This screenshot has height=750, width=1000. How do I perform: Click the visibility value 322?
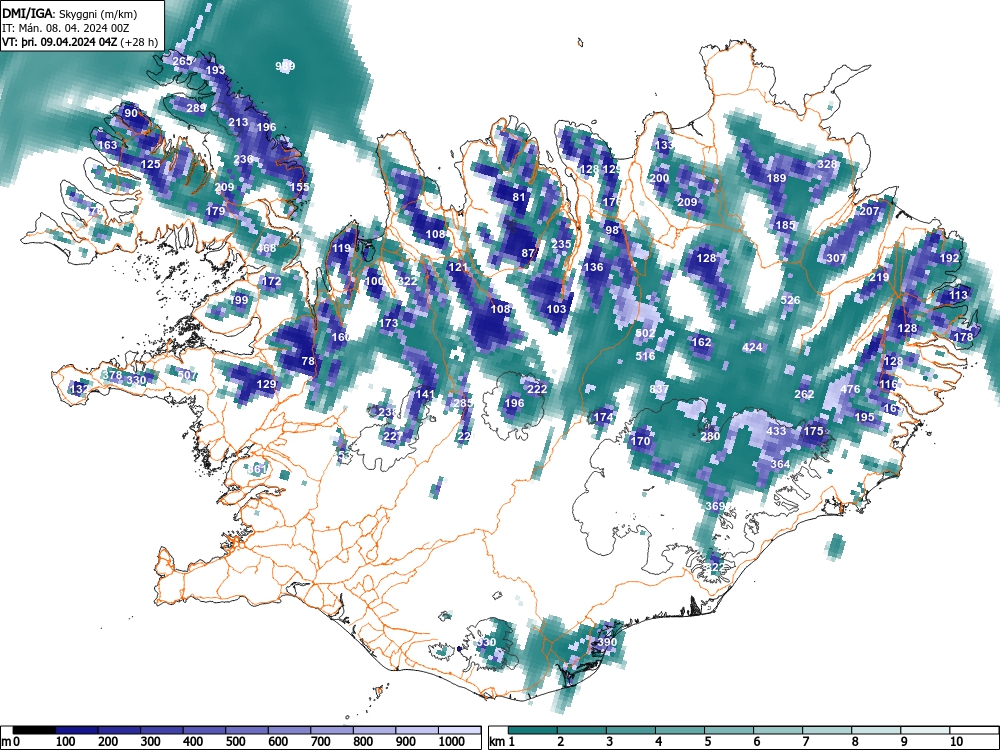point(407,281)
